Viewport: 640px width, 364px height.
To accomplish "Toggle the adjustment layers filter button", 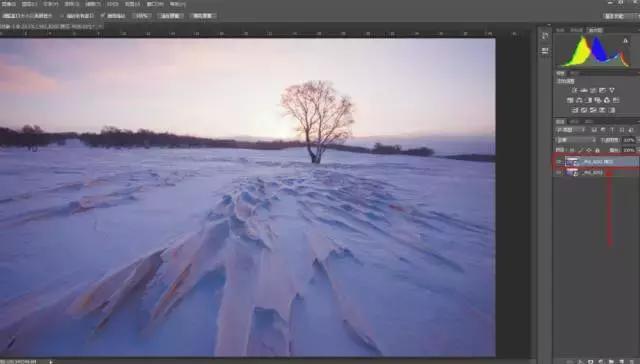I will point(603,130).
